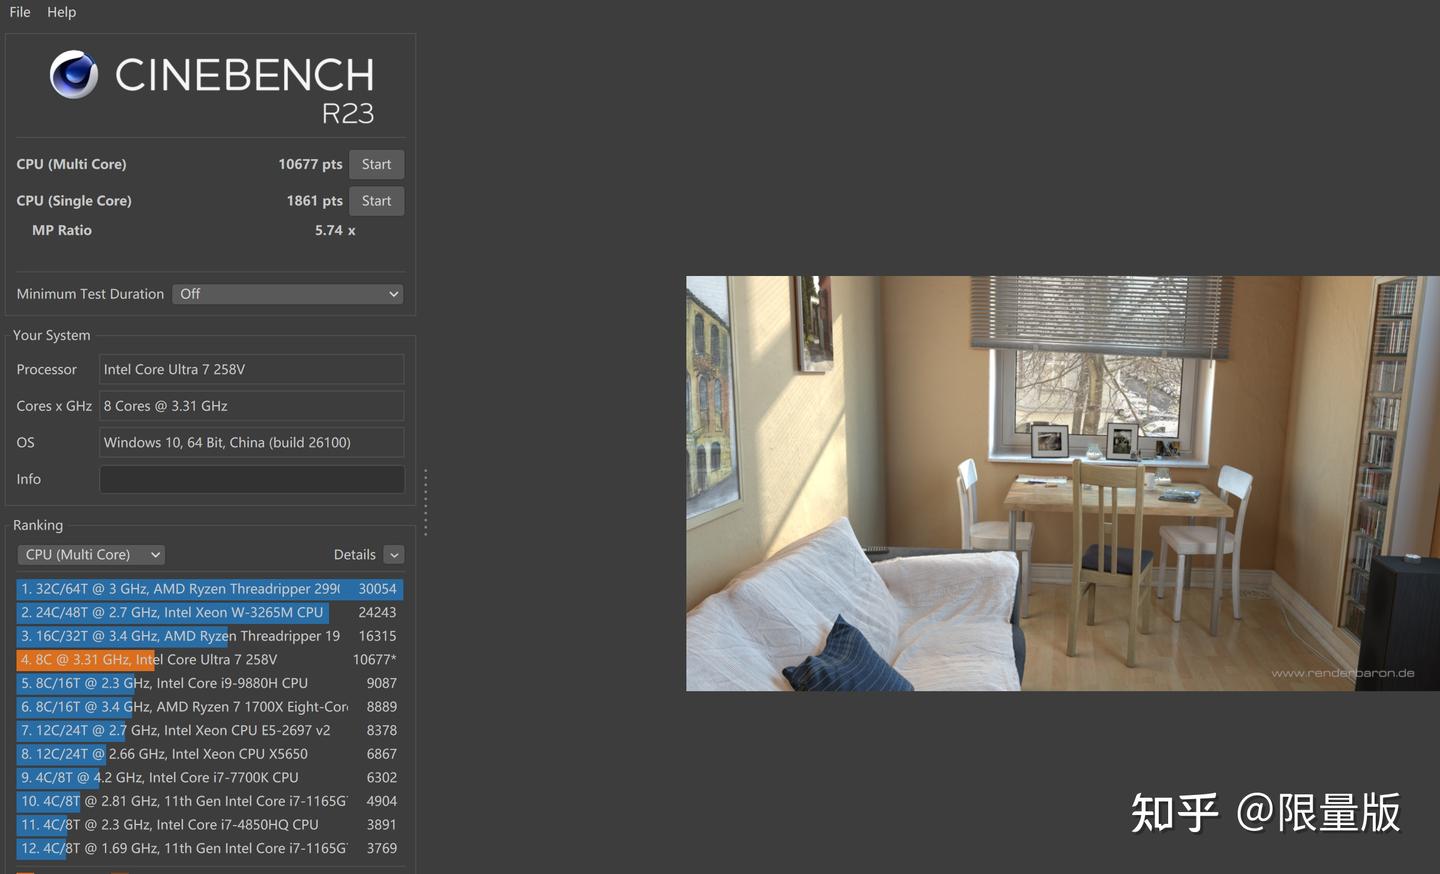Click the panel splitter dotted handle
The height and width of the screenshot is (874, 1440).
tap(425, 502)
